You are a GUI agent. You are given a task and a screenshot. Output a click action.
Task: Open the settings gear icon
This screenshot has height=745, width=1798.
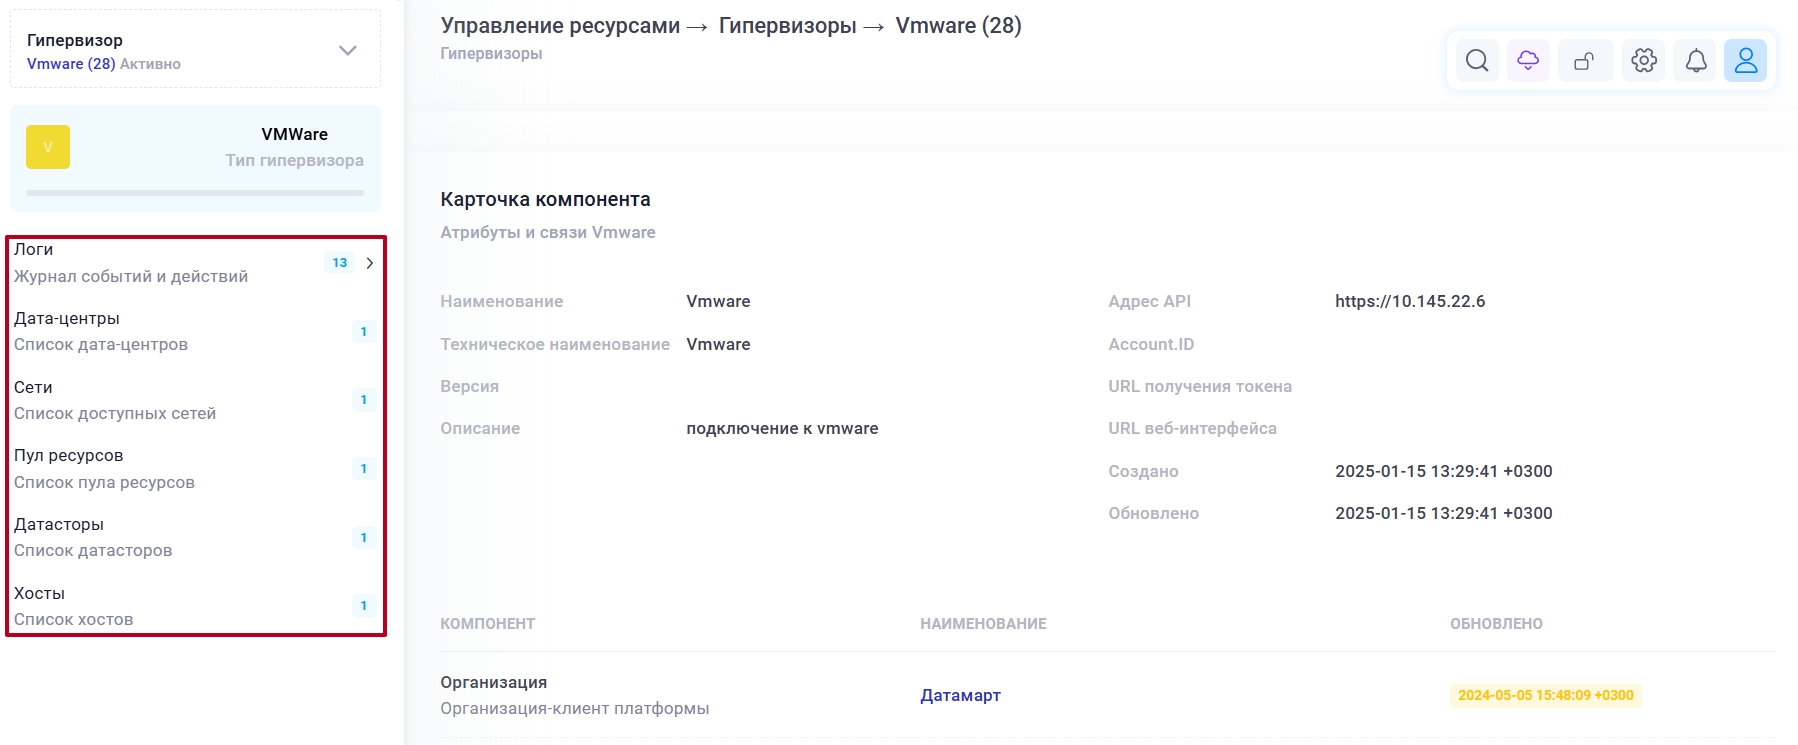(1641, 60)
